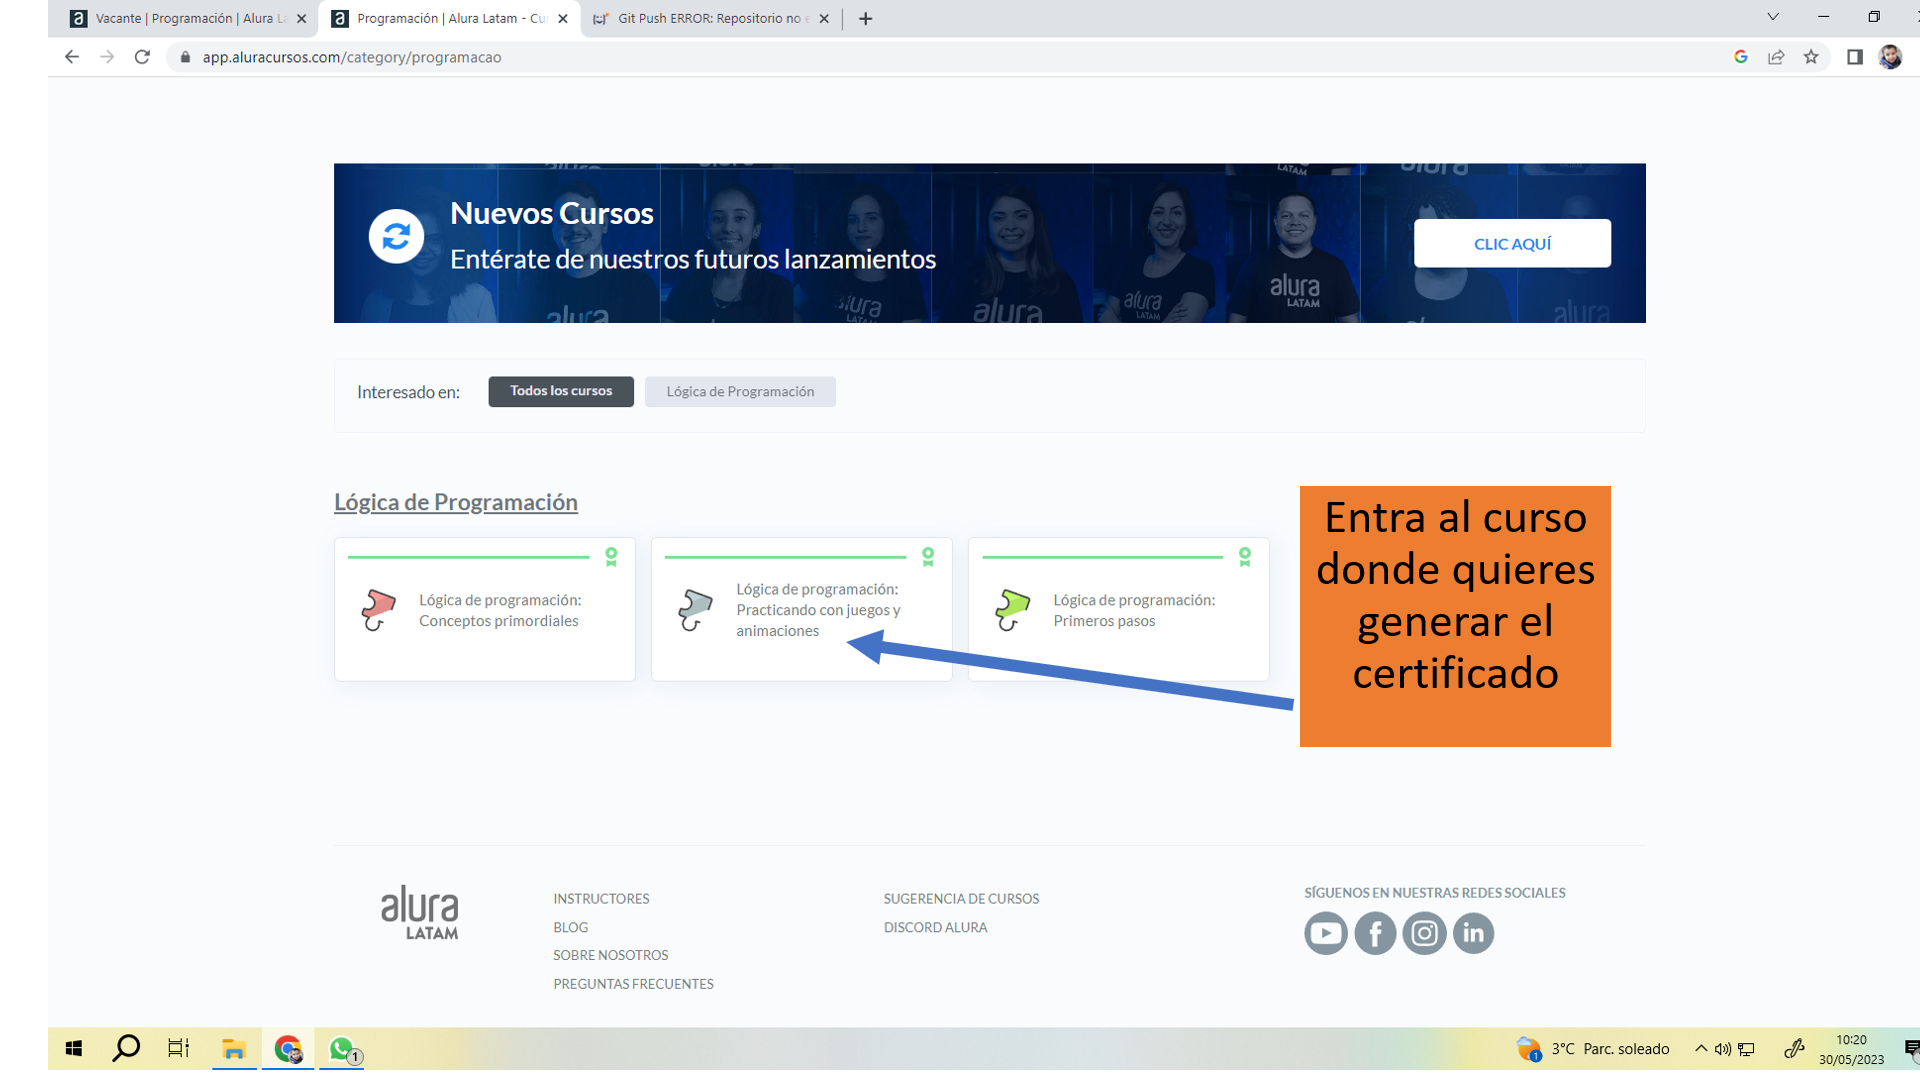Open PREGUNTAS FRECUENTES footer link
This screenshot has height=1080, width=1920.
pos(633,984)
